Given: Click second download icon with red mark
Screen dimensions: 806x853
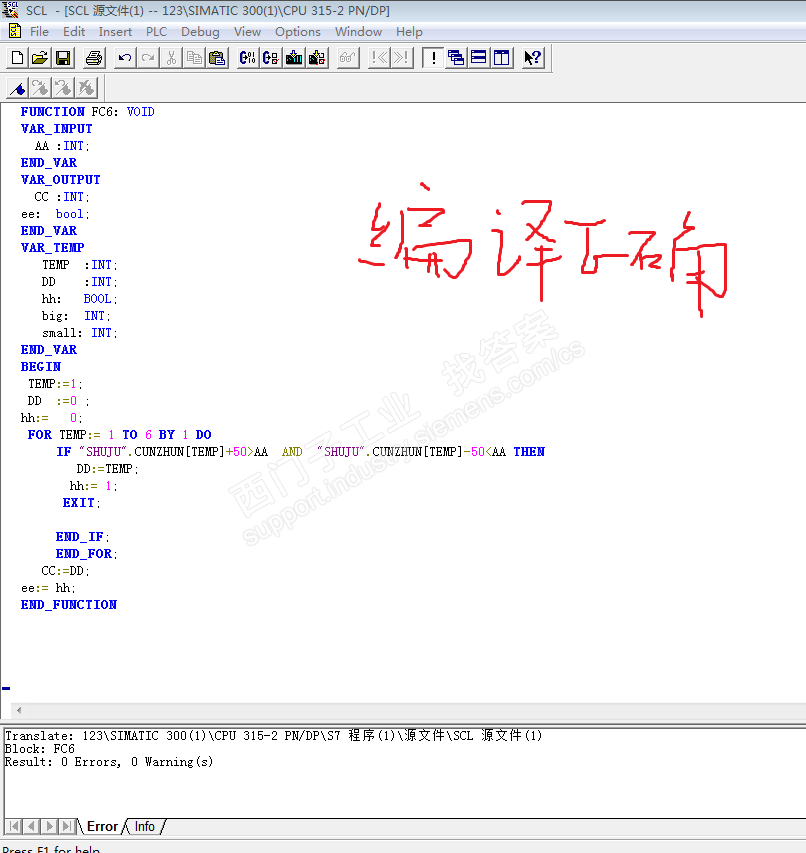Looking at the screenshot, I should pos(317,58).
